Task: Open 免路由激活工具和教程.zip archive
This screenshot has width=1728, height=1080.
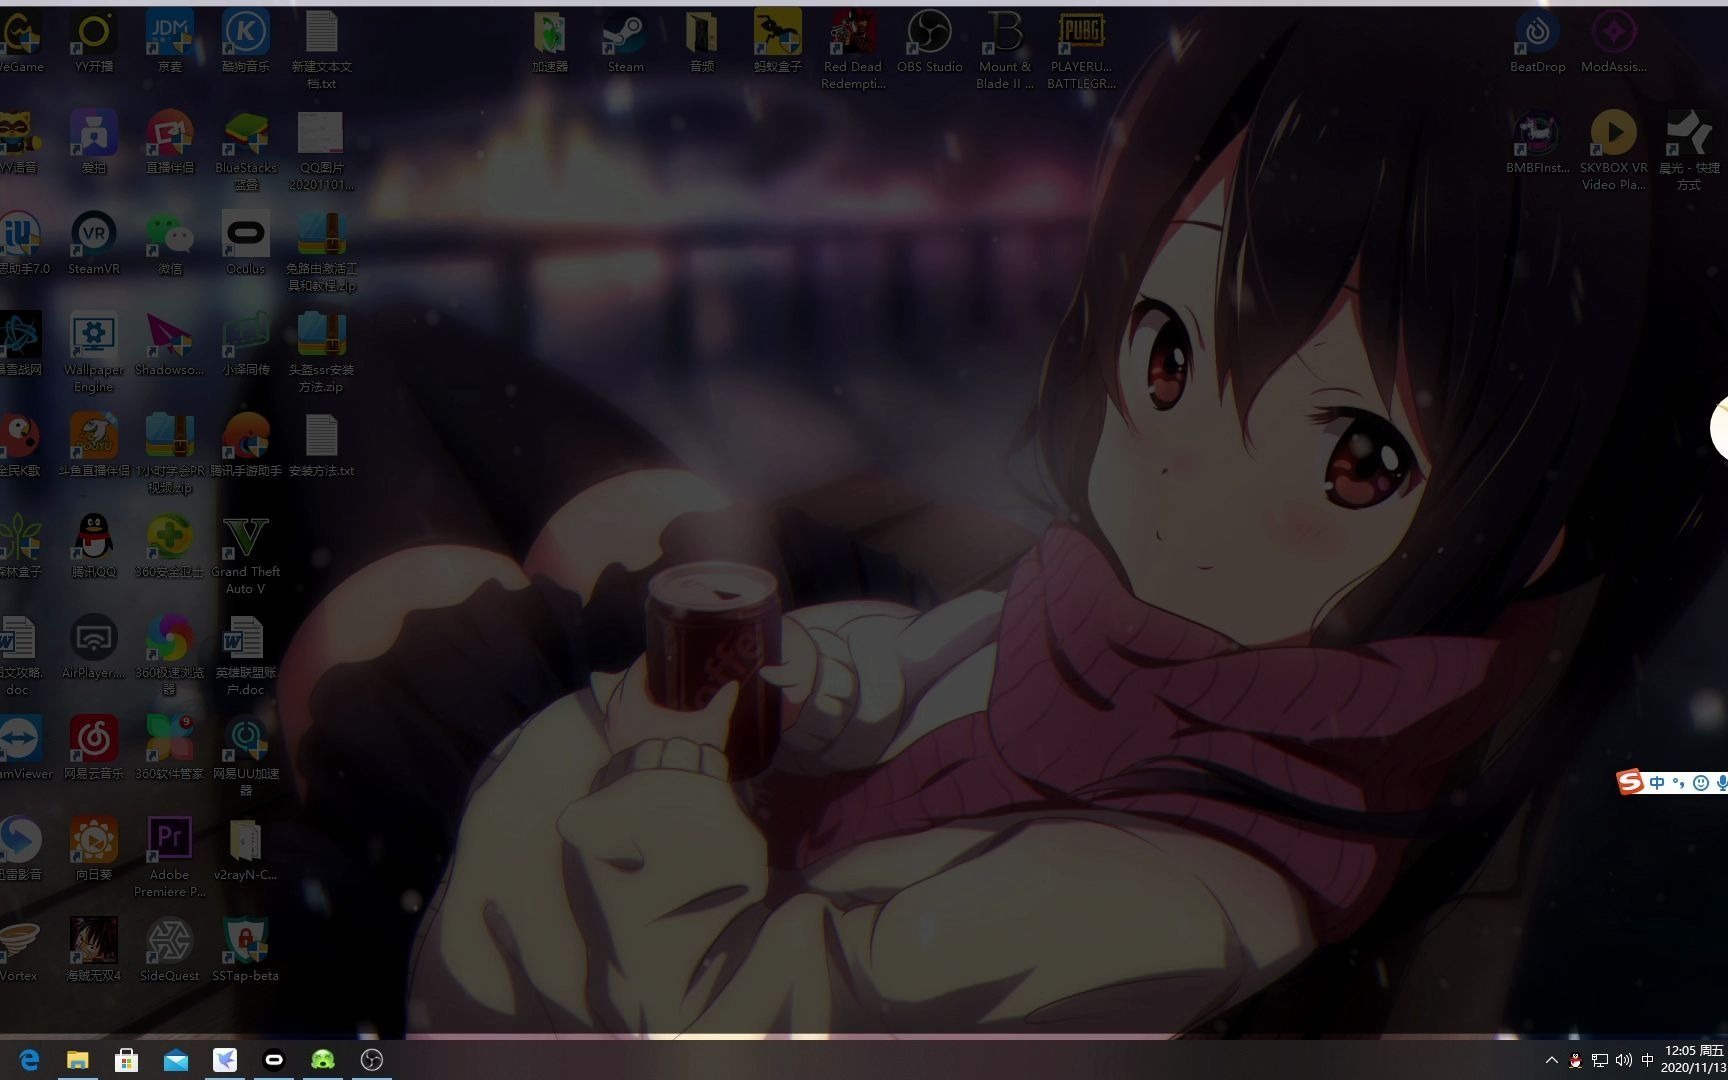Action: pos(322,252)
